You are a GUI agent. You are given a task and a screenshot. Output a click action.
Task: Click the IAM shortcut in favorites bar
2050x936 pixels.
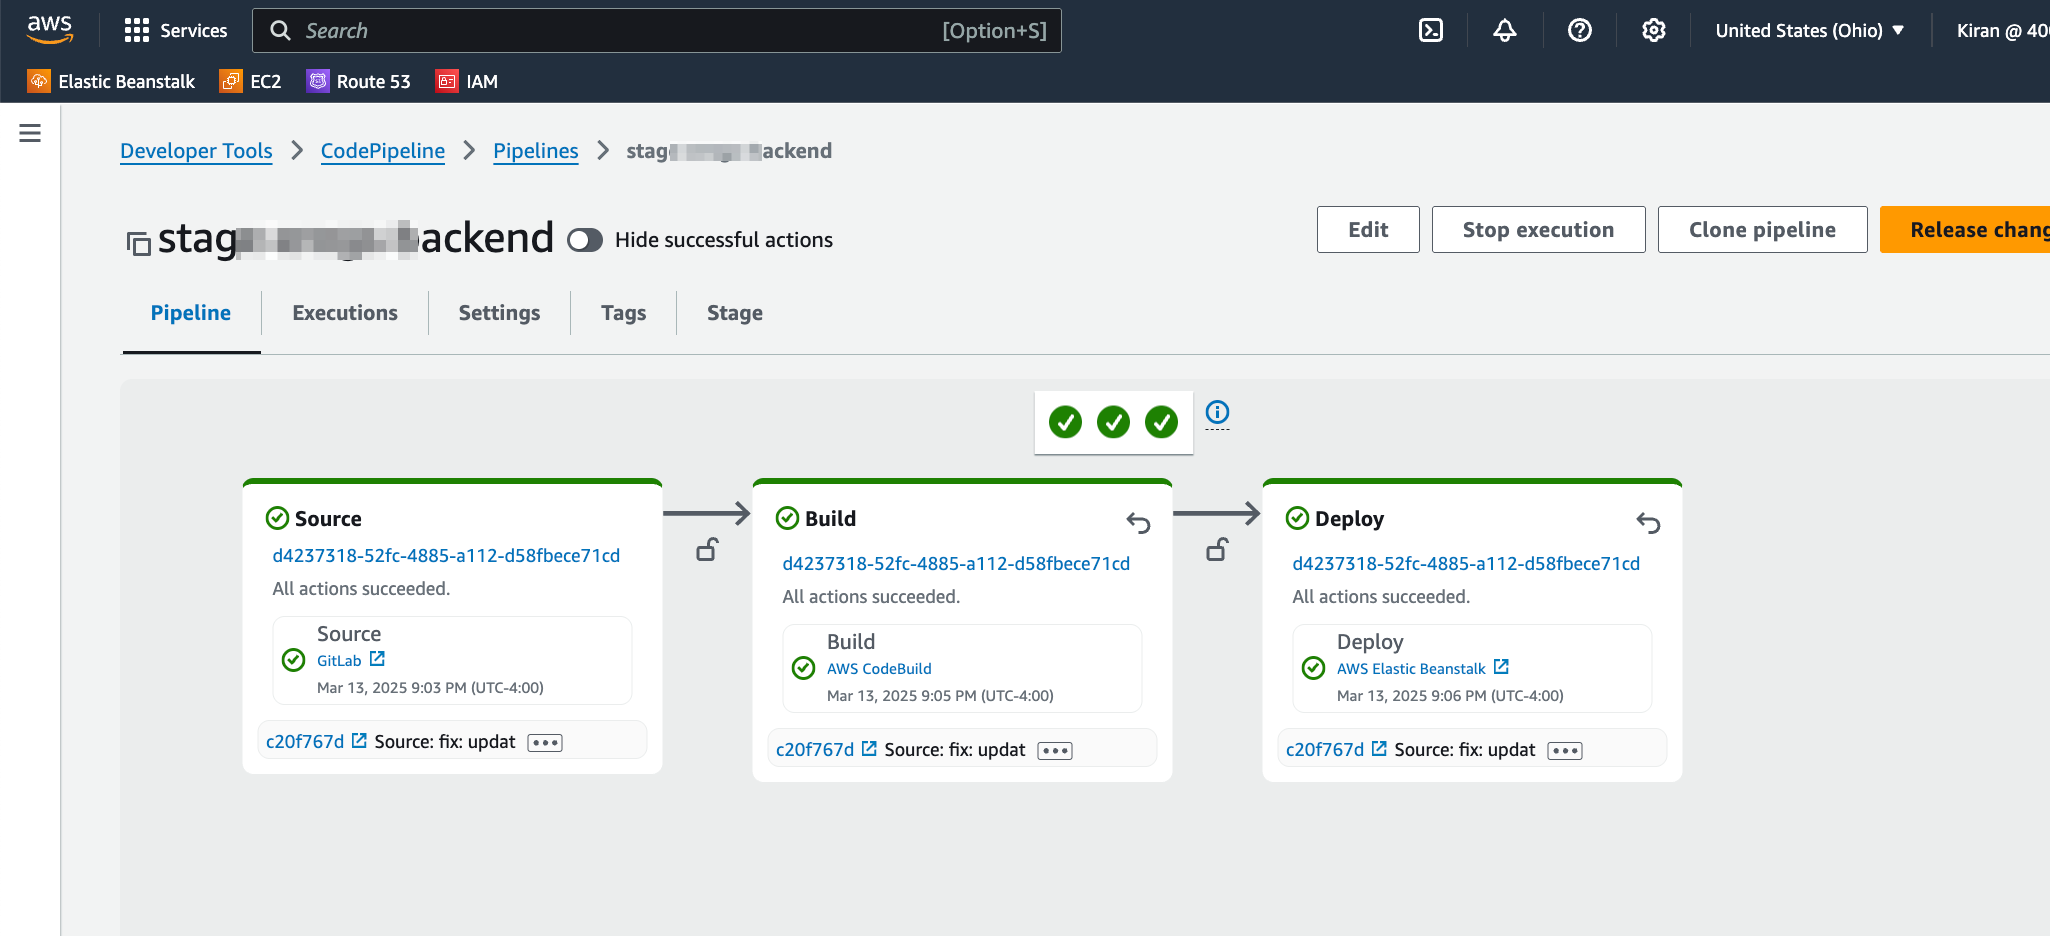(467, 81)
